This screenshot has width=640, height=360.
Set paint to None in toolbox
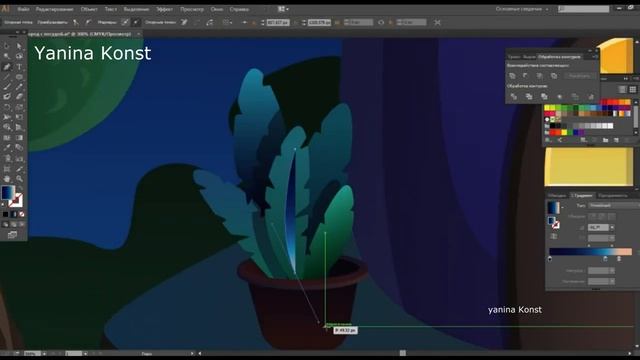click(22, 214)
